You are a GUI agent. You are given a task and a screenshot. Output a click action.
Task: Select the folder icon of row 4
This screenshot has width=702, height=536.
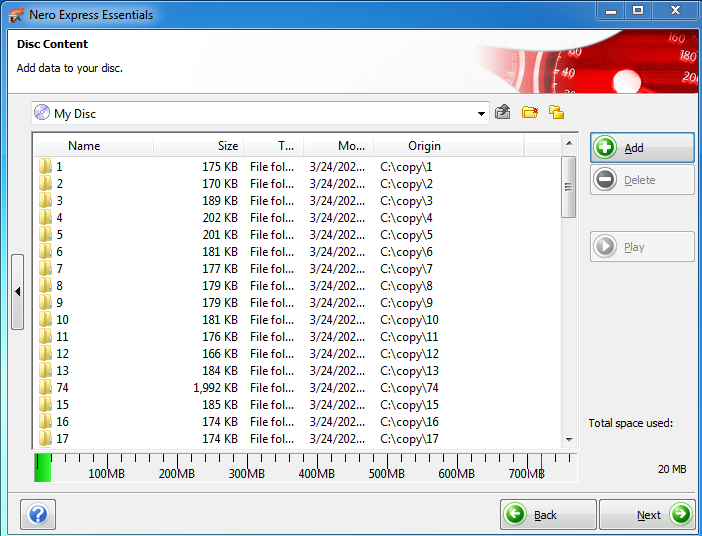tap(45, 218)
